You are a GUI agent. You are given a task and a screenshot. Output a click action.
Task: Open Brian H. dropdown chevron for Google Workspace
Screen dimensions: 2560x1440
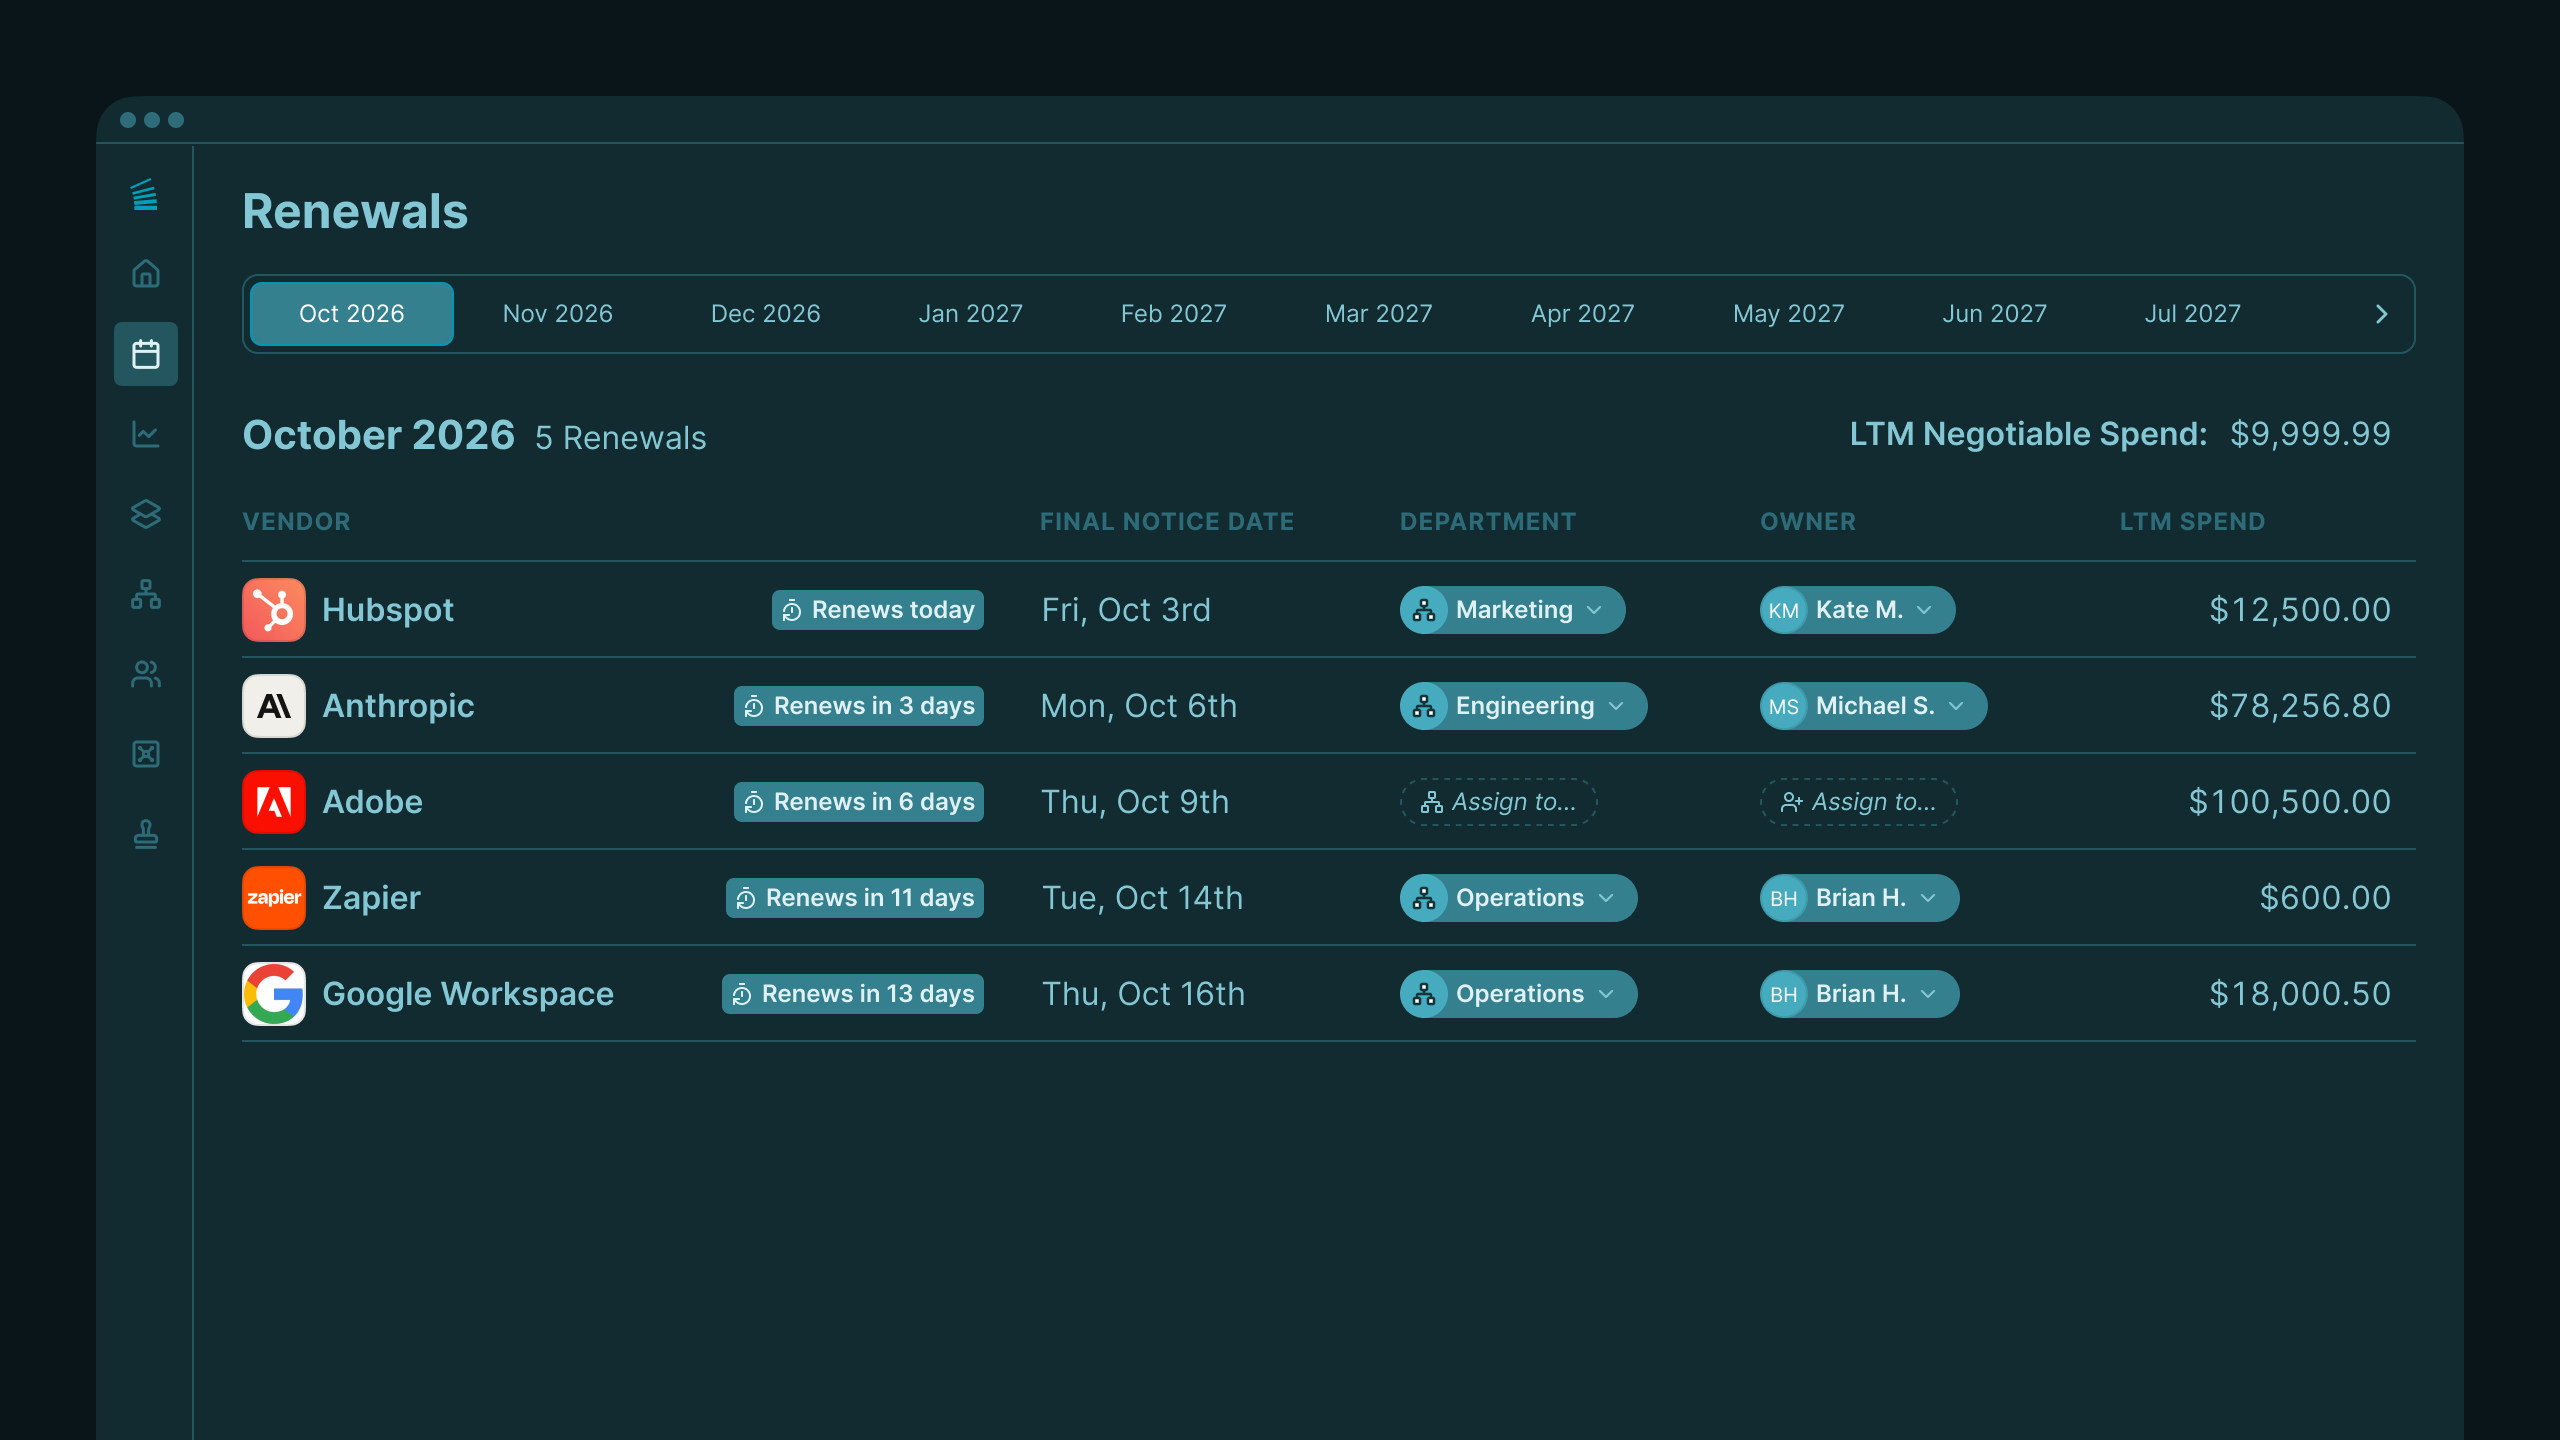(1929, 994)
